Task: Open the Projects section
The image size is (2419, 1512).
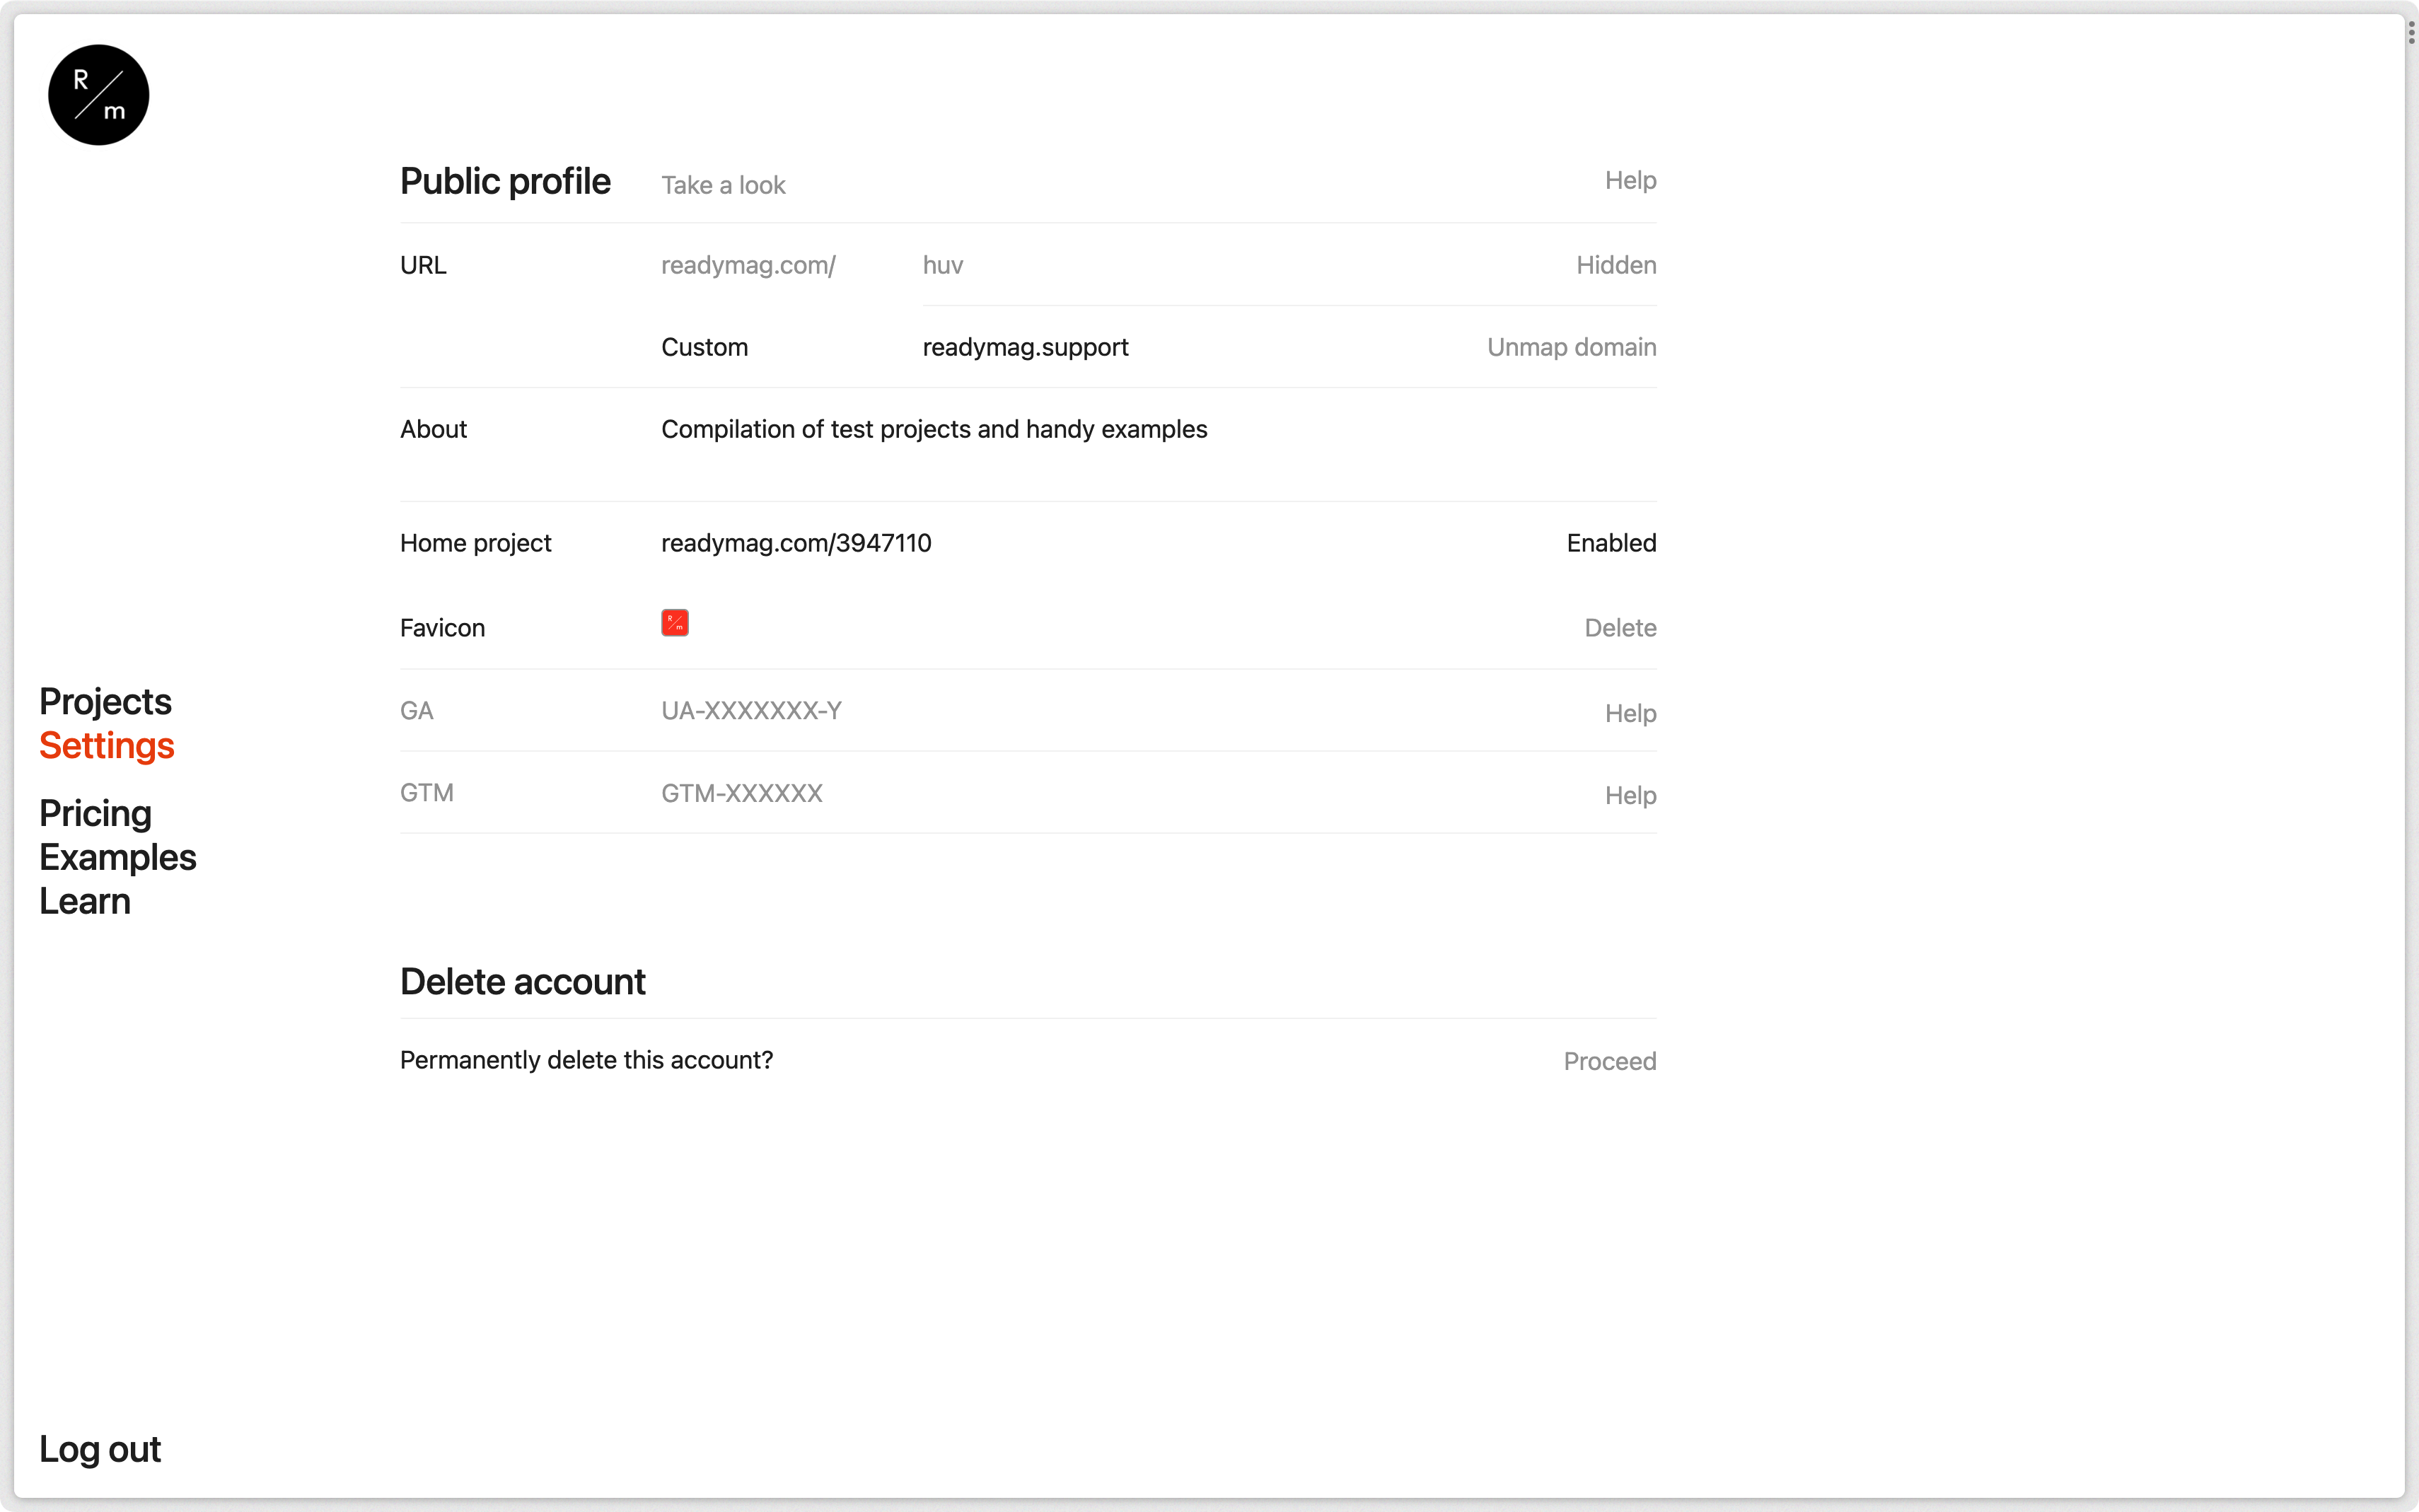Action: (x=105, y=701)
